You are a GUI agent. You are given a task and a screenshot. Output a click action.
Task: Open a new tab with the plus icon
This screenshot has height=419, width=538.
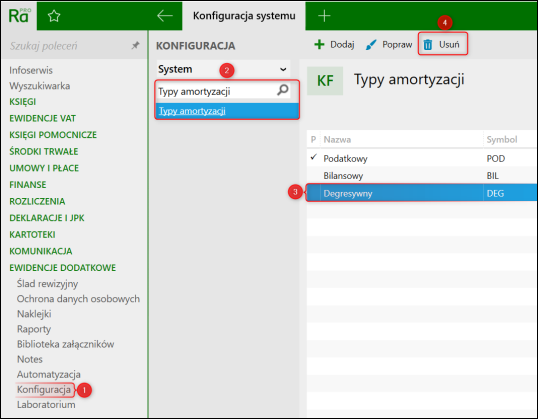324,16
